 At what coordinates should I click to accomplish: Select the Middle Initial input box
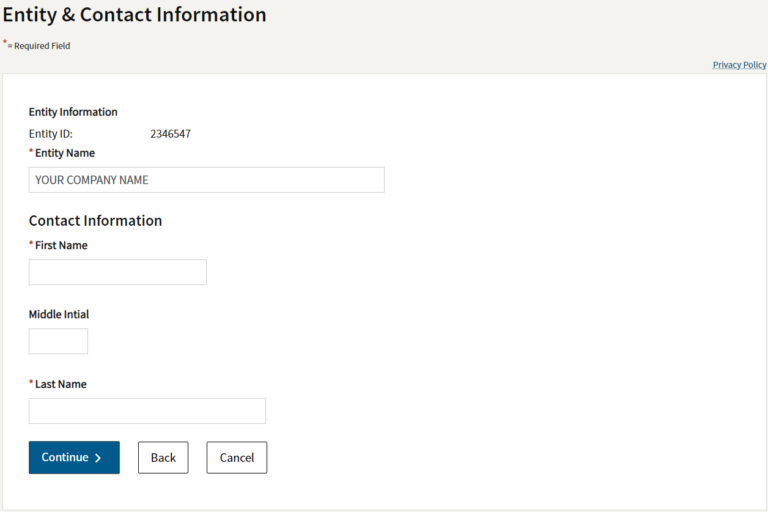(x=58, y=341)
